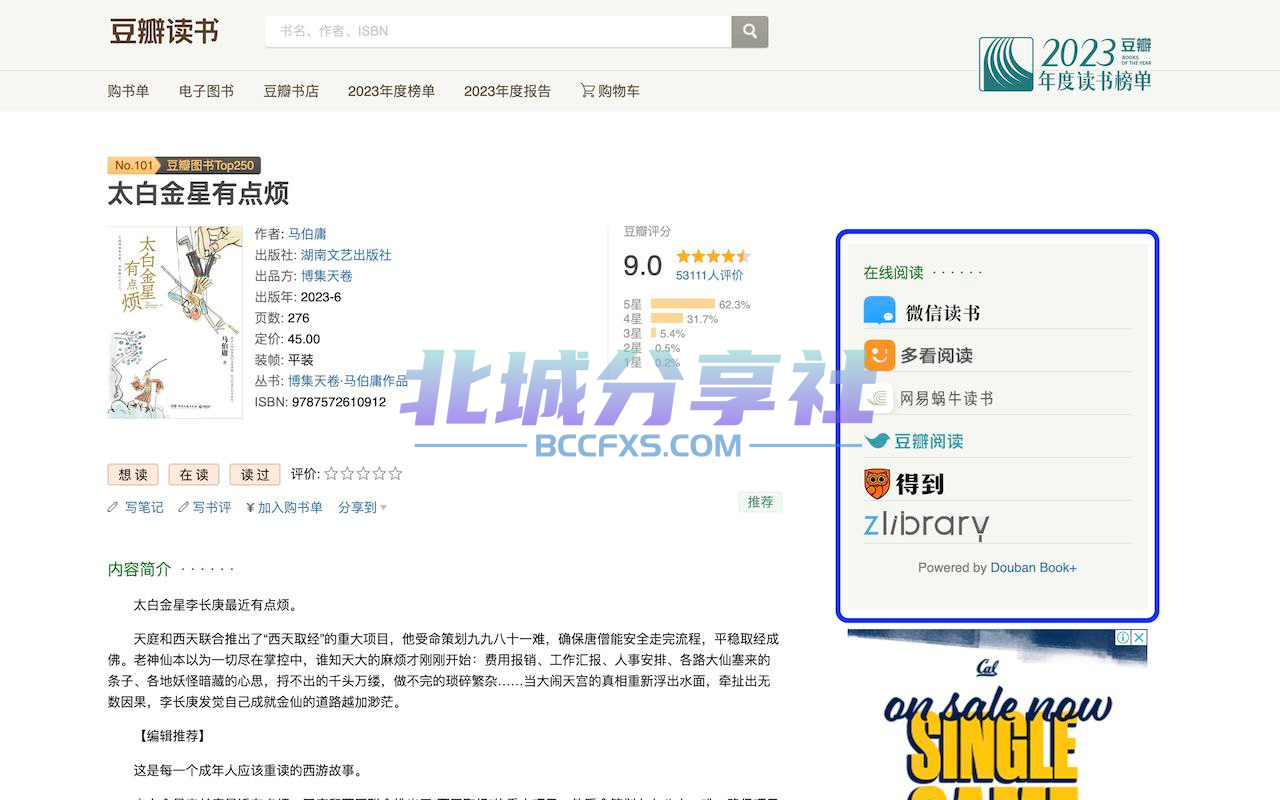Open the 豆瓣阅读 bird icon
Image resolution: width=1280 pixels, height=800 pixels.
coord(877,441)
